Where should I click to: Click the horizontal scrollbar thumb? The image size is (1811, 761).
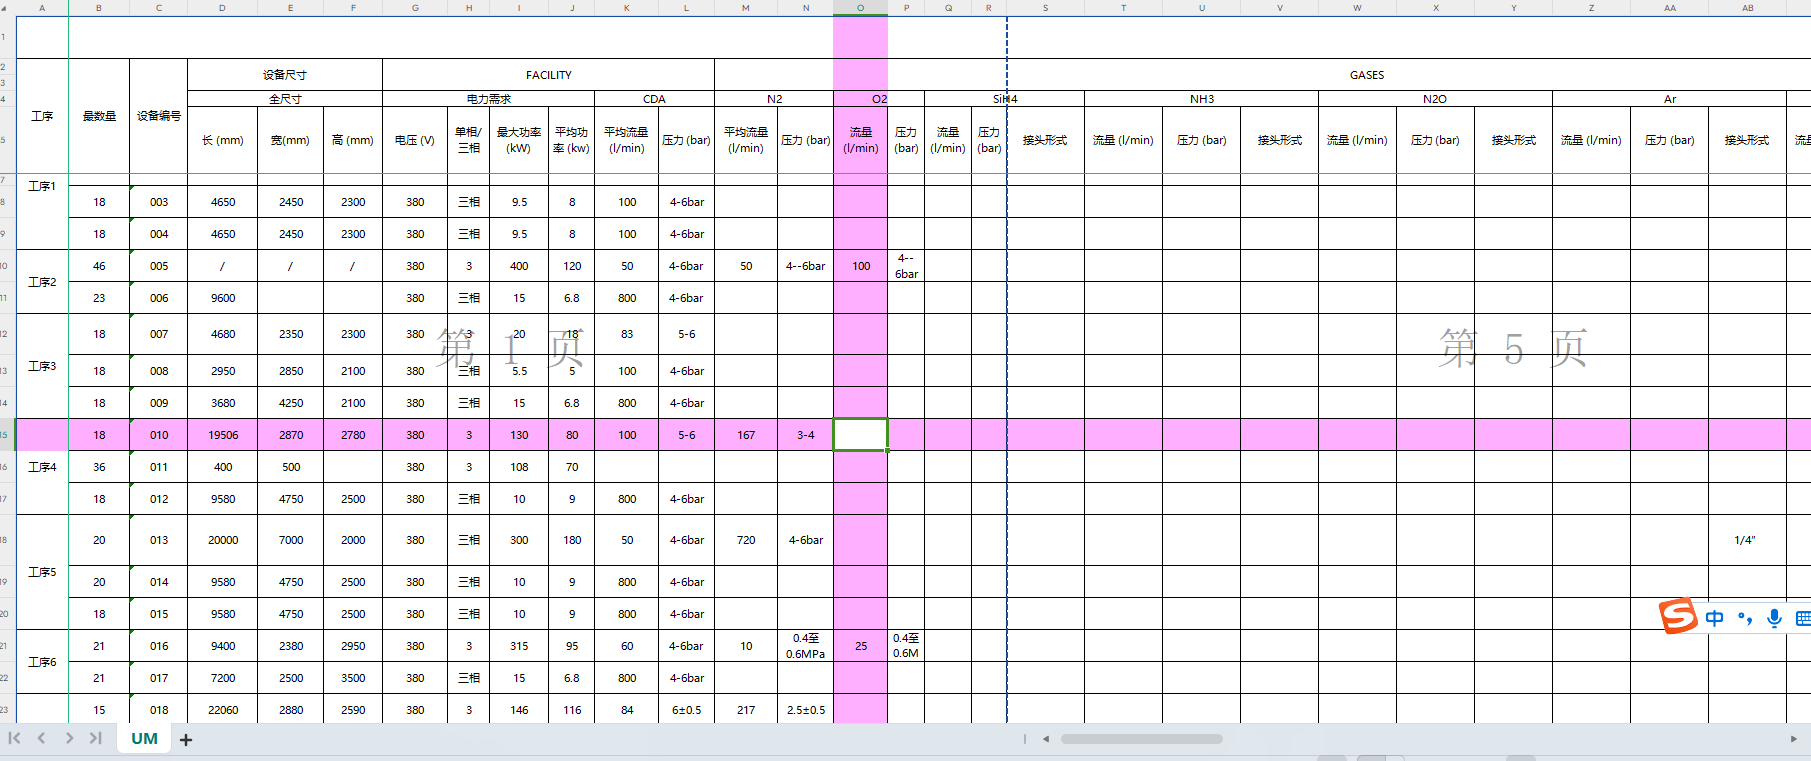pyautogui.click(x=1142, y=739)
